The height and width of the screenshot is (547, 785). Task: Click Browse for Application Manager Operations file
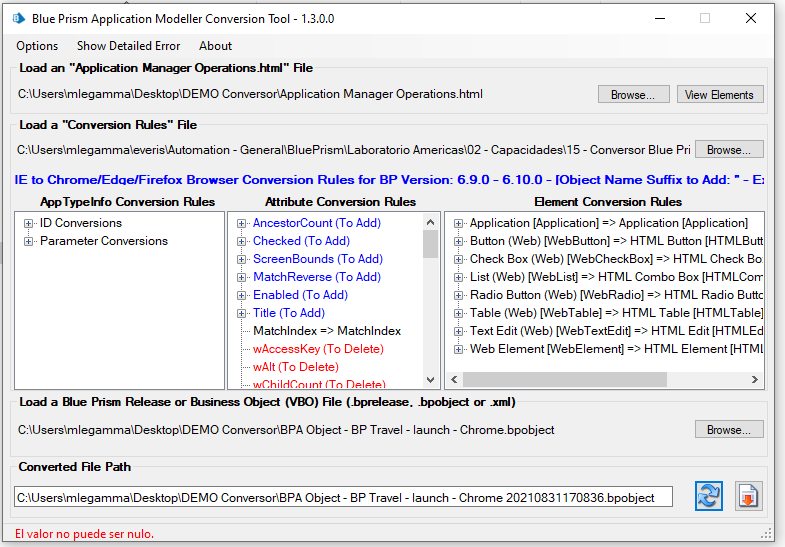click(633, 95)
